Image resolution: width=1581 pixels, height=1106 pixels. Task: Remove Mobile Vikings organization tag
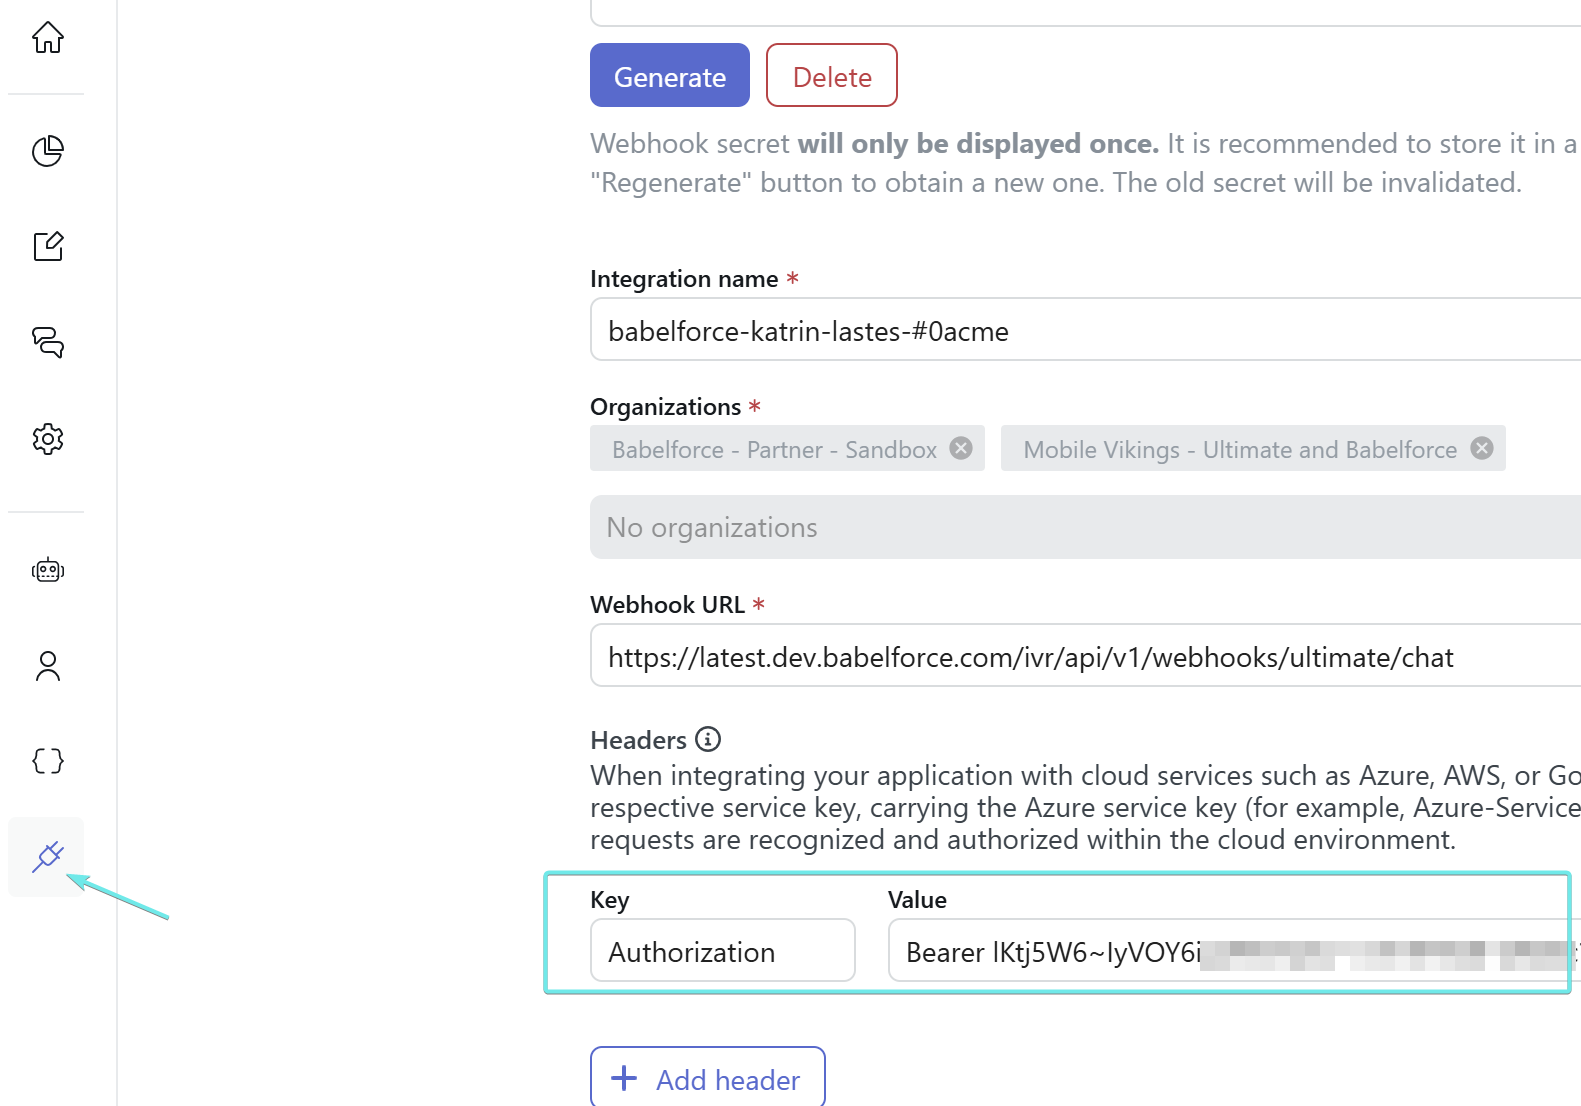coord(1482,448)
